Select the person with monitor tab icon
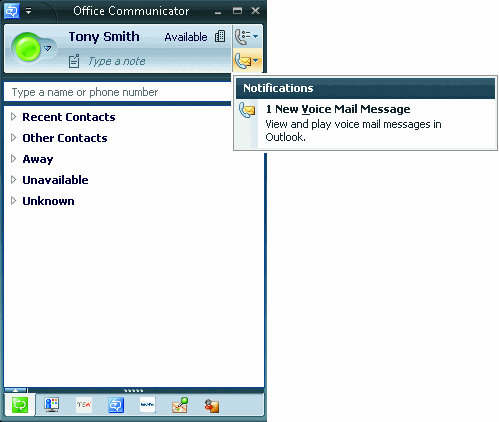 coord(52,405)
